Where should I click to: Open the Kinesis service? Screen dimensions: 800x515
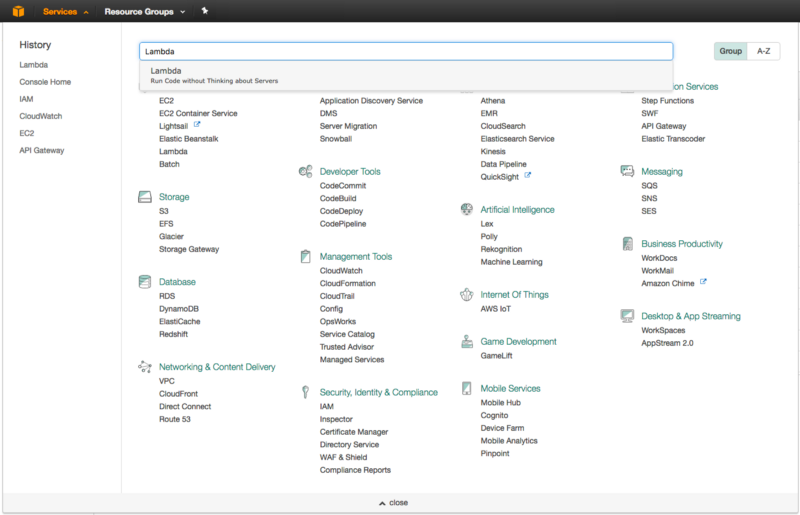(493, 152)
